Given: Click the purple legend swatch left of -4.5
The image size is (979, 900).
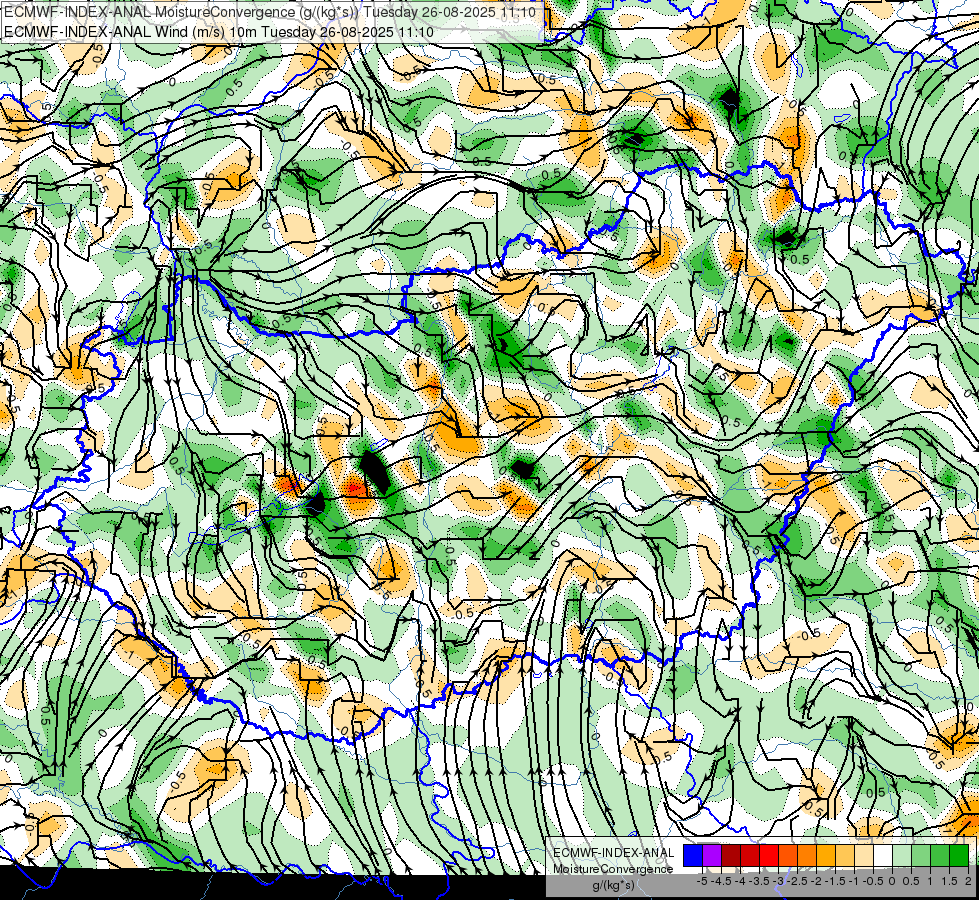Looking at the screenshot, I should pos(712,856).
